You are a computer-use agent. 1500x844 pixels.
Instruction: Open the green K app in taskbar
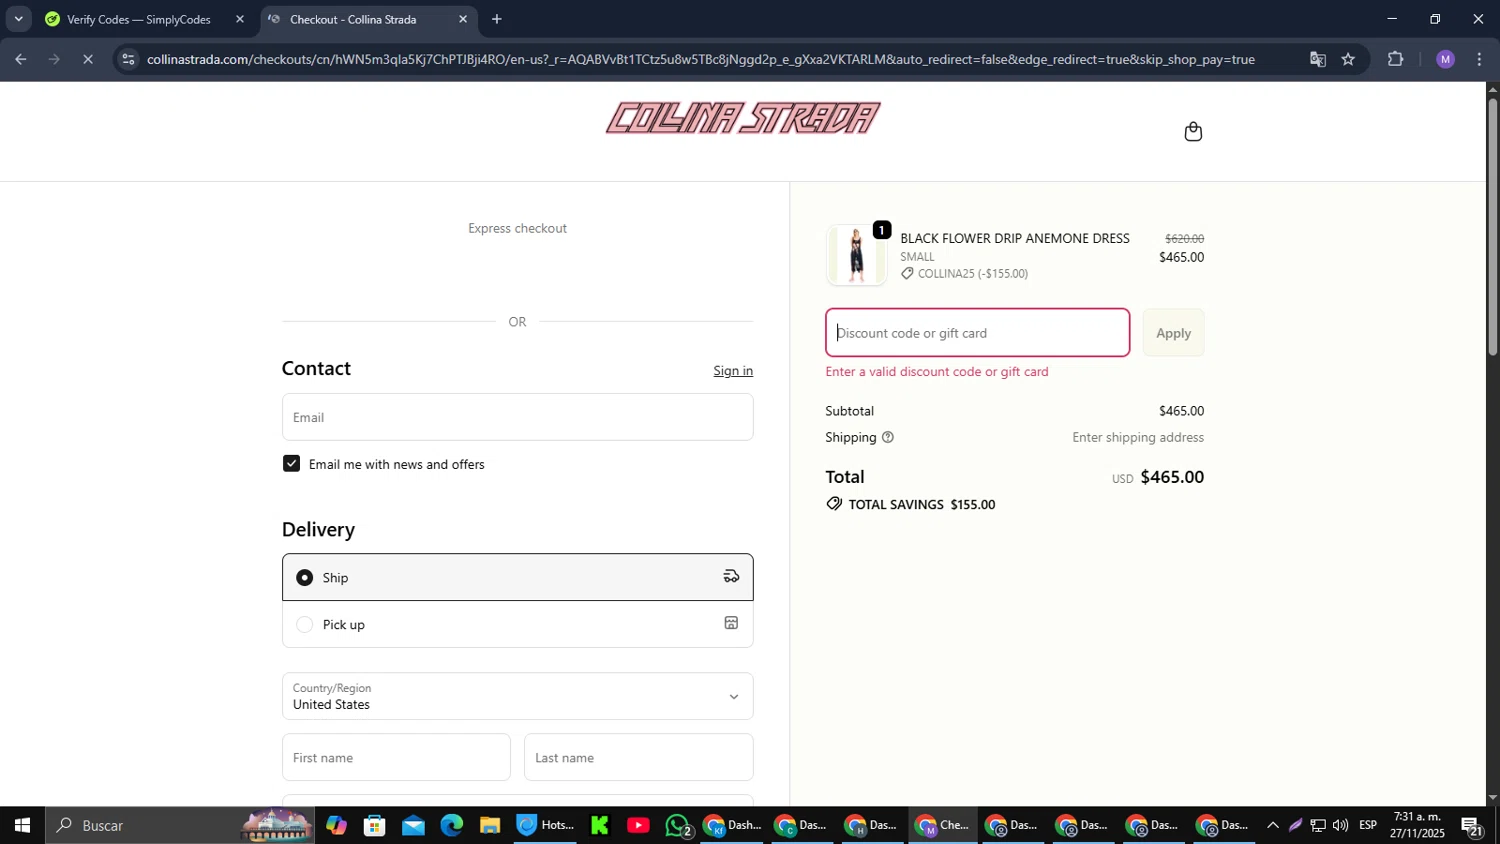click(x=600, y=825)
